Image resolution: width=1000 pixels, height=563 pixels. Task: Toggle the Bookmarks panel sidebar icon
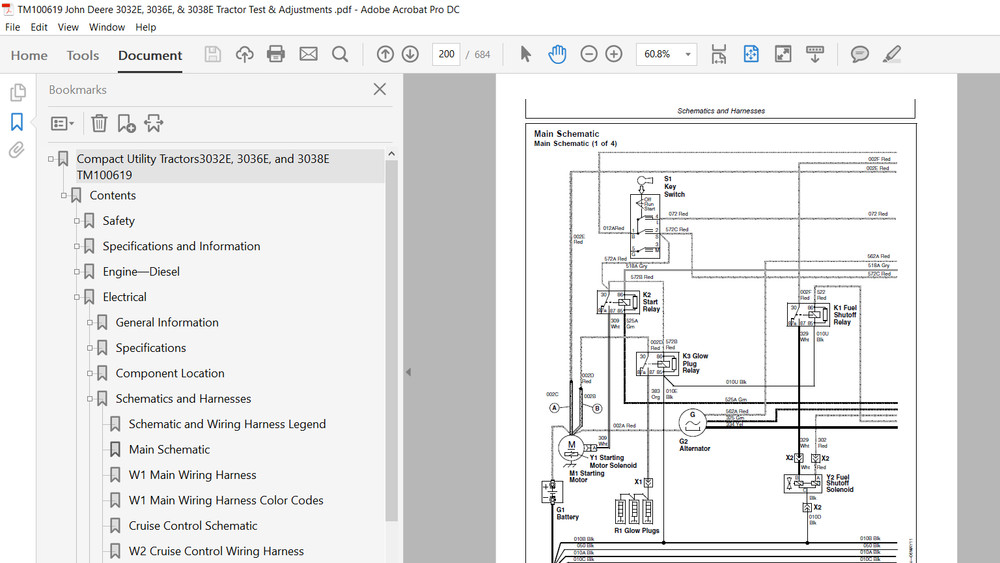(x=17, y=121)
